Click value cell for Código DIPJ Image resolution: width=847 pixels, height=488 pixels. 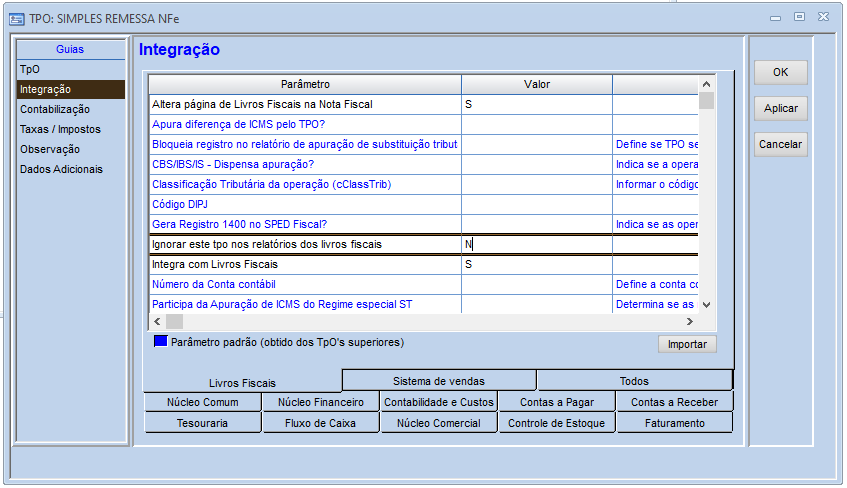[x=536, y=204]
